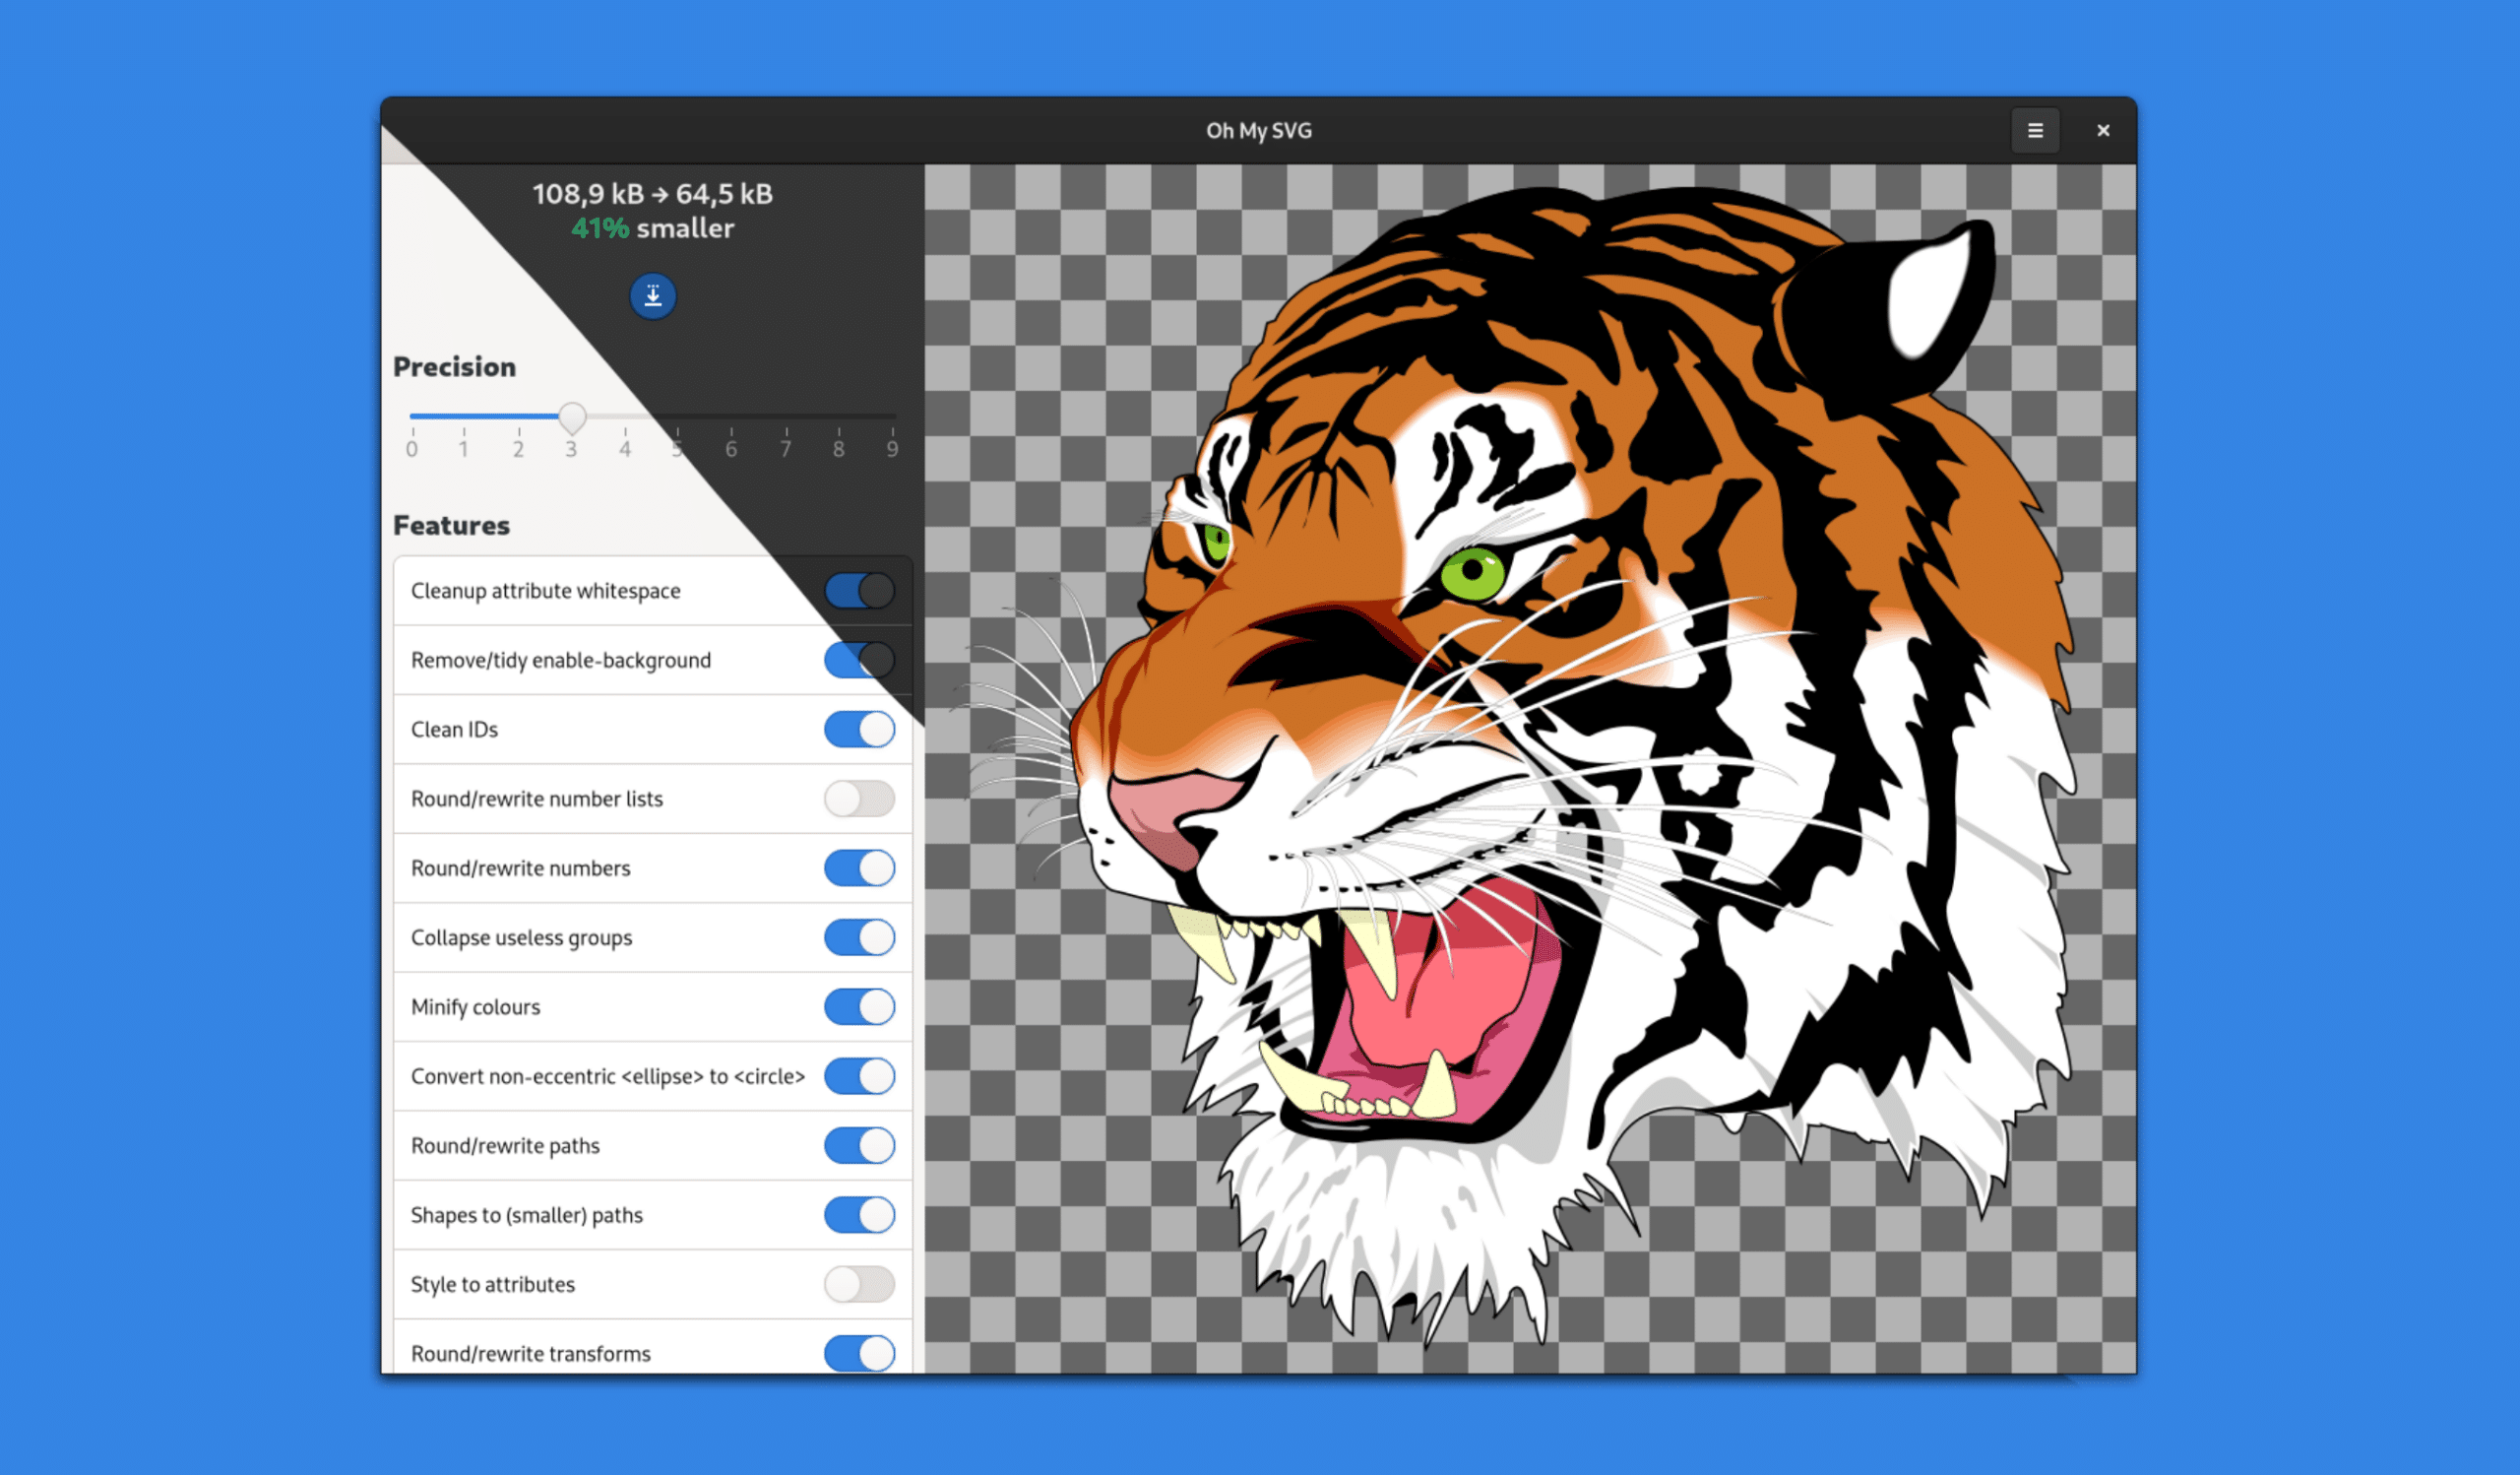The image size is (2520, 1475).
Task: Click the Precision slider handle
Action: pos(572,417)
